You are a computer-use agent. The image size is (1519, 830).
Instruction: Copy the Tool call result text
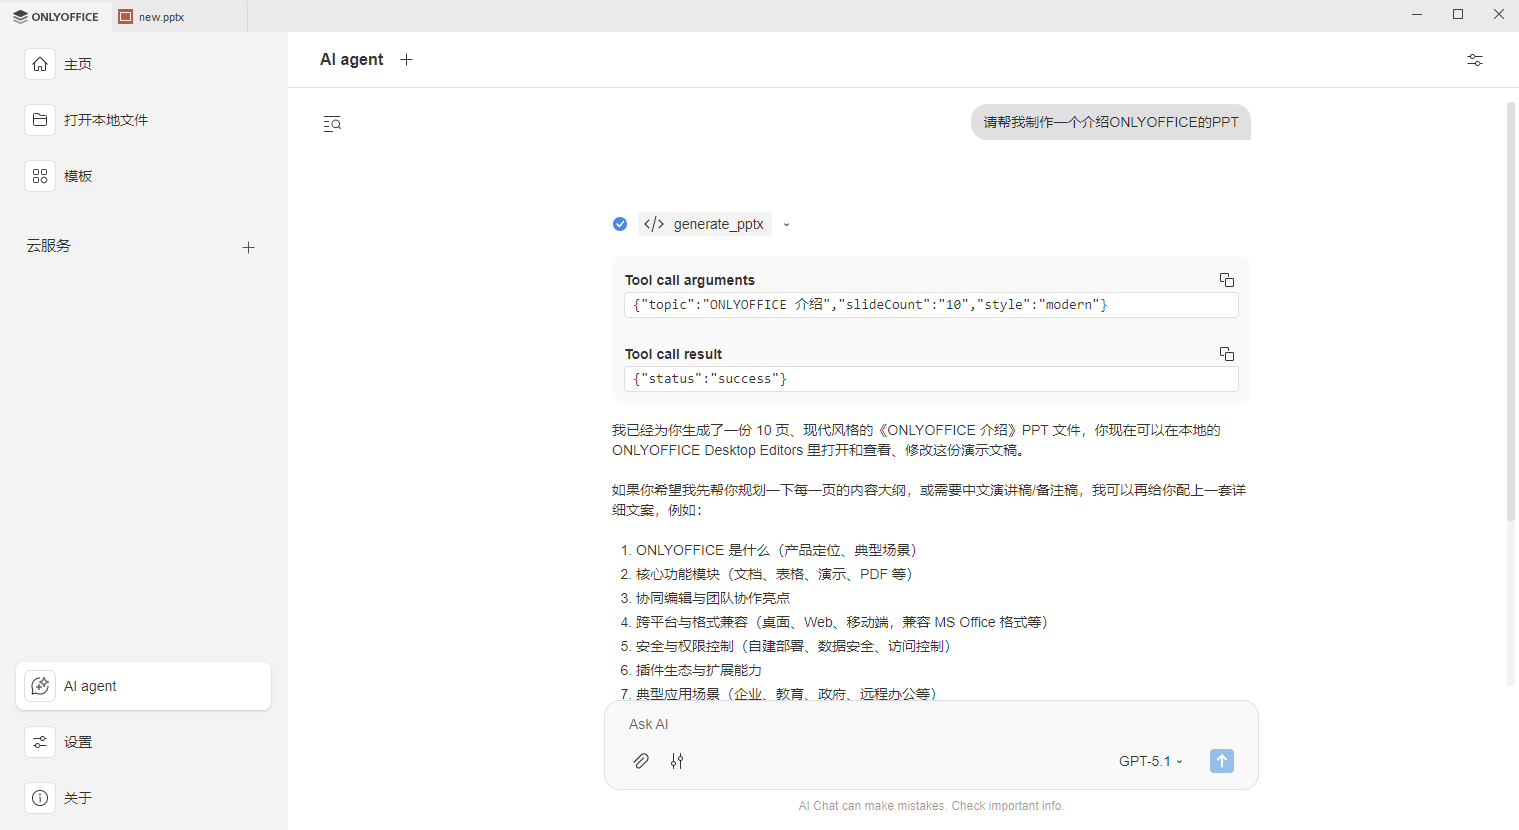[1226, 353]
